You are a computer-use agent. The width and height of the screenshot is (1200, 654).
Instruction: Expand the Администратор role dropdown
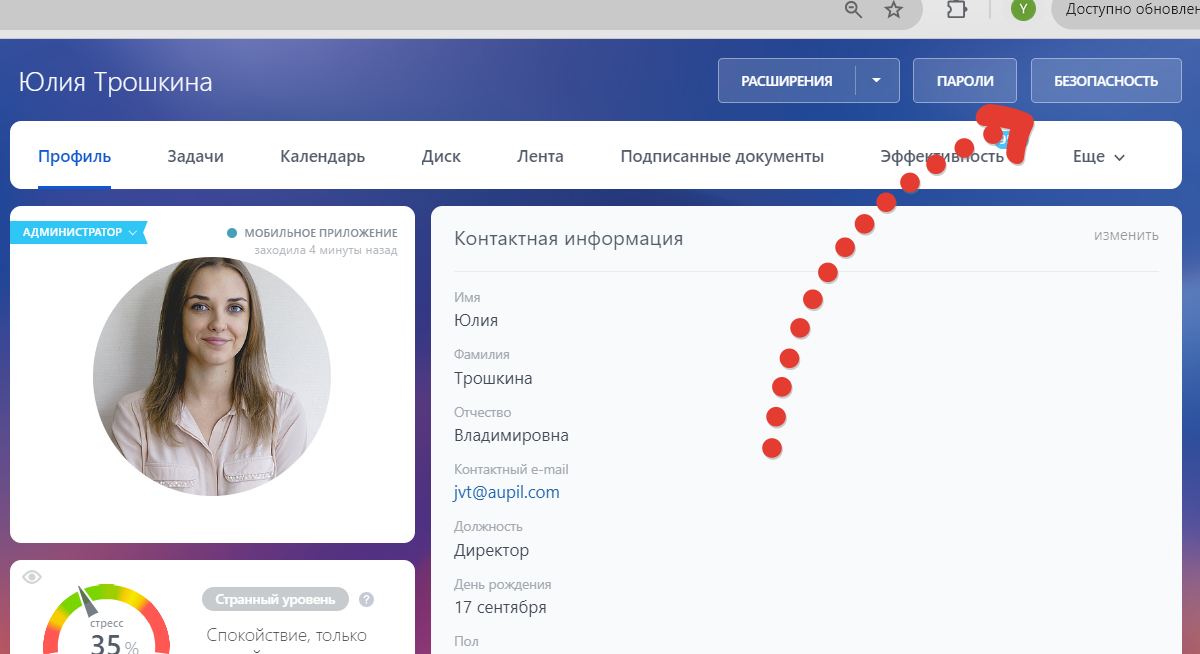pos(131,231)
